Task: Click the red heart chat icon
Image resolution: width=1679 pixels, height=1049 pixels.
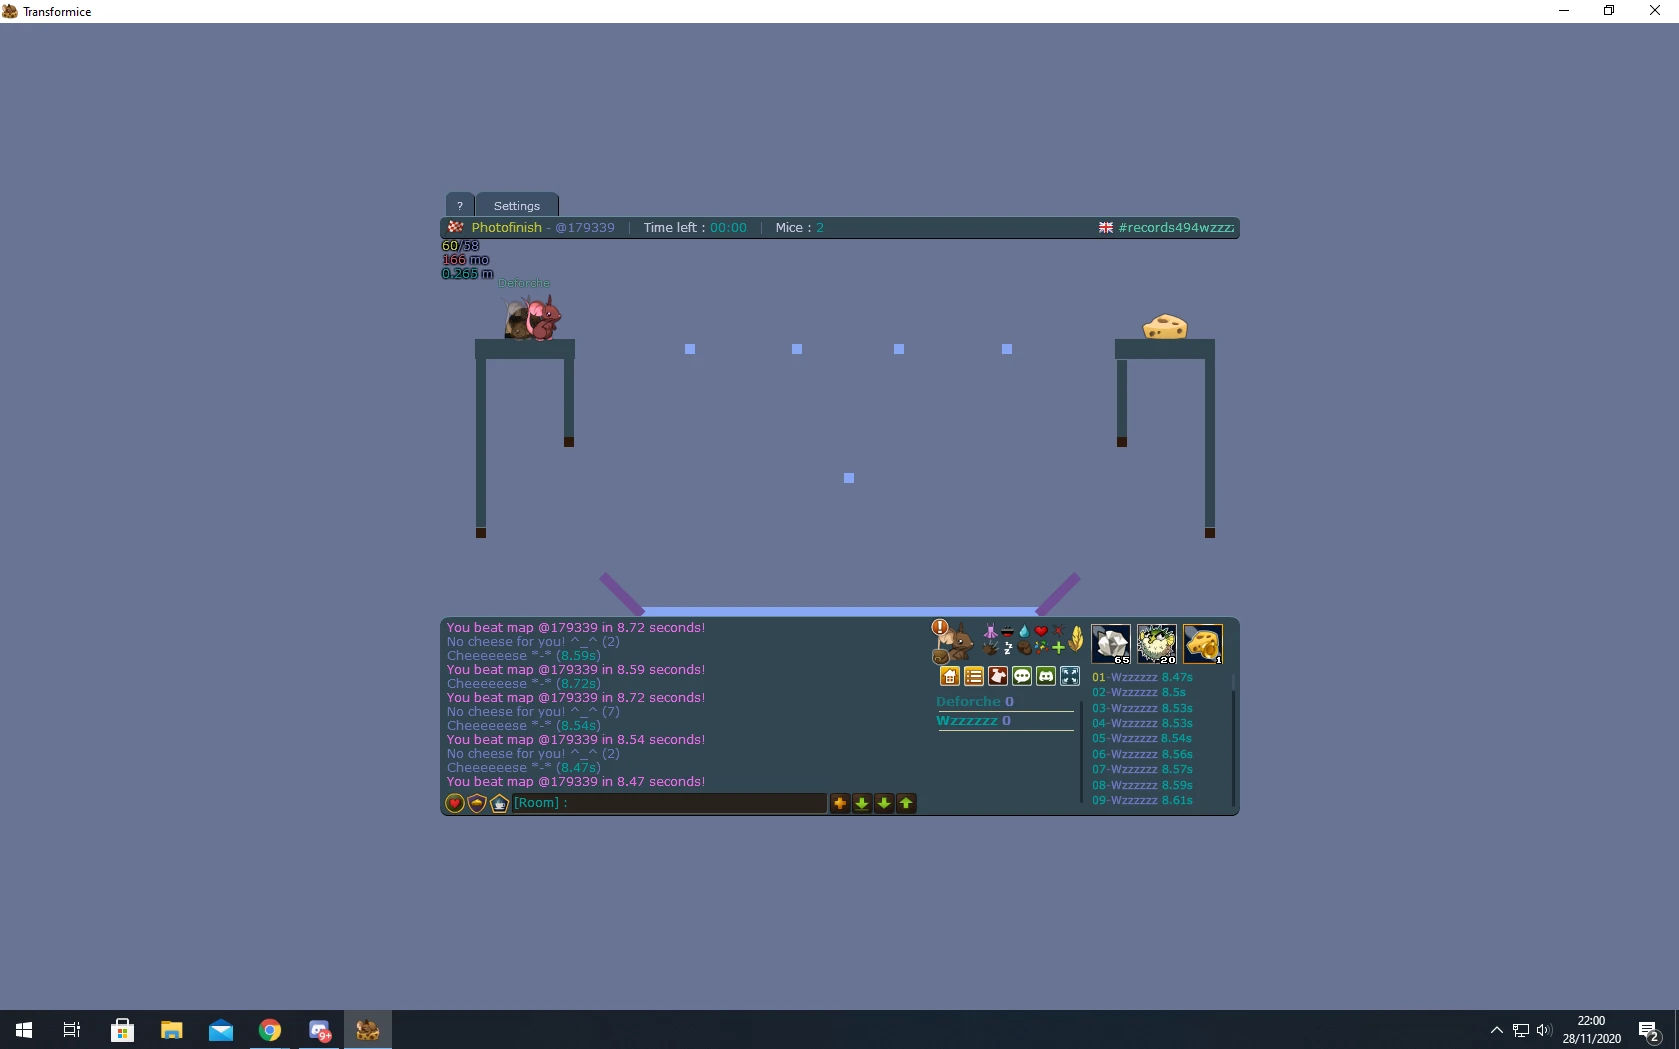Action: [x=455, y=803]
